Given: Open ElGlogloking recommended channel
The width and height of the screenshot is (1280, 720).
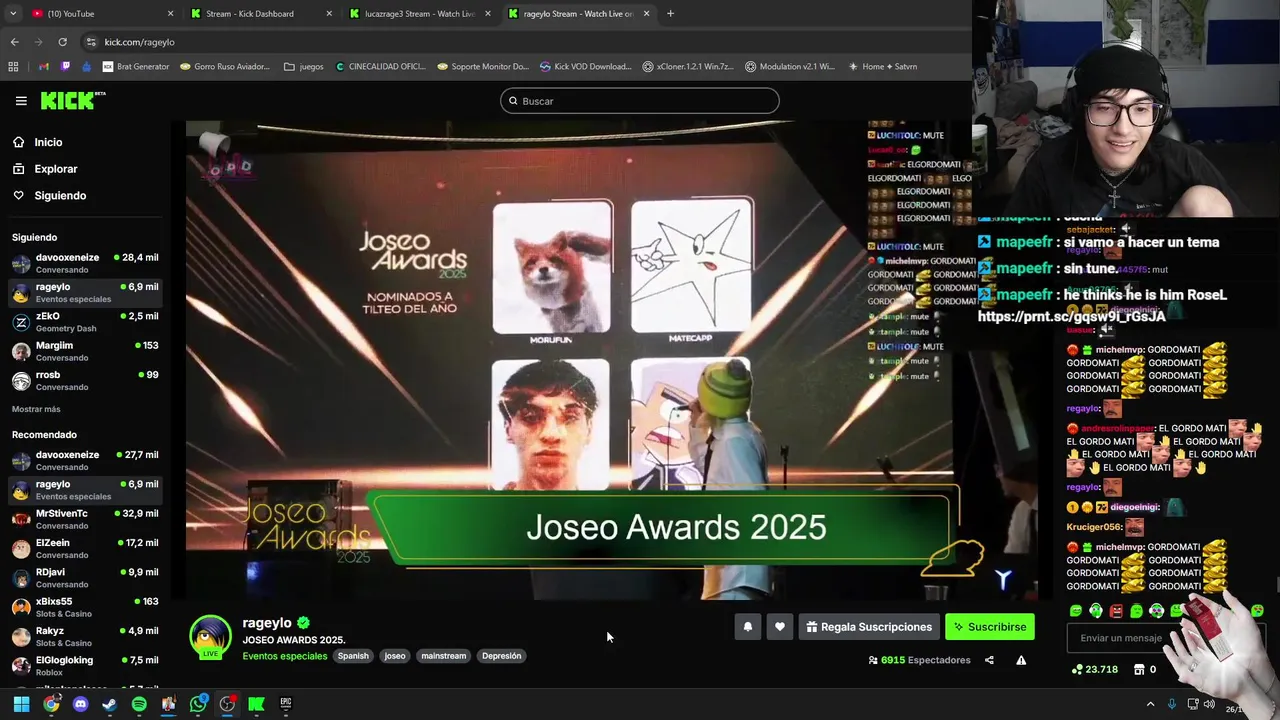Looking at the screenshot, I should [x=85, y=666].
